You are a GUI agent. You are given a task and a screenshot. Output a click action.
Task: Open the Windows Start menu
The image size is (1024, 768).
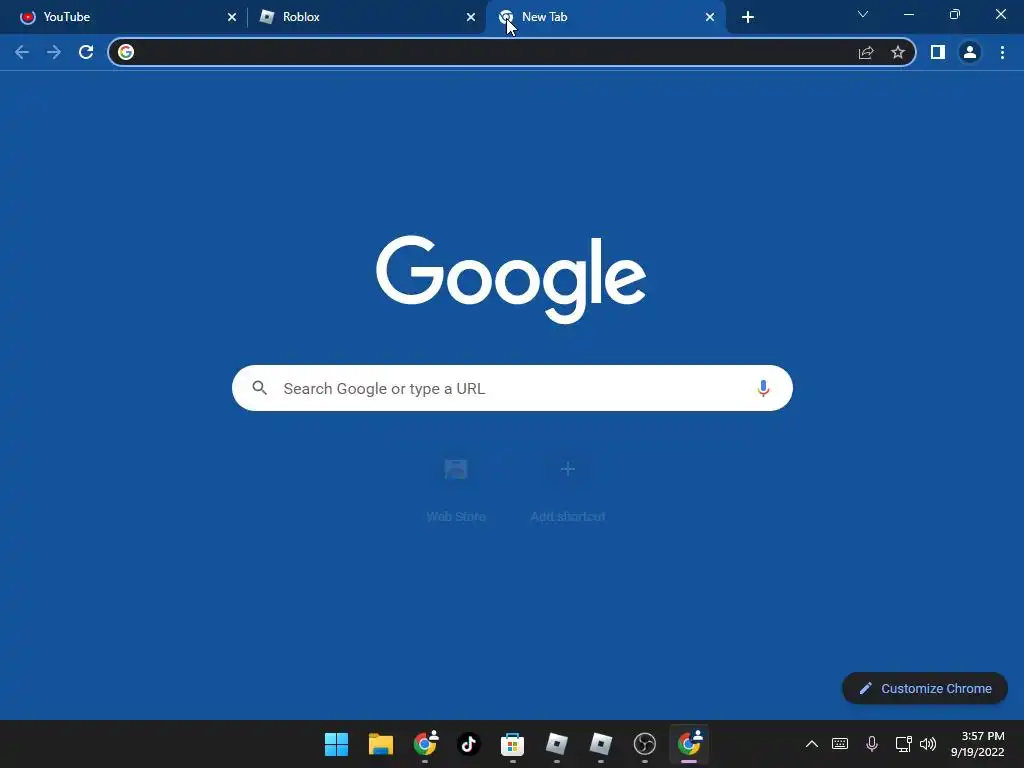click(336, 744)
